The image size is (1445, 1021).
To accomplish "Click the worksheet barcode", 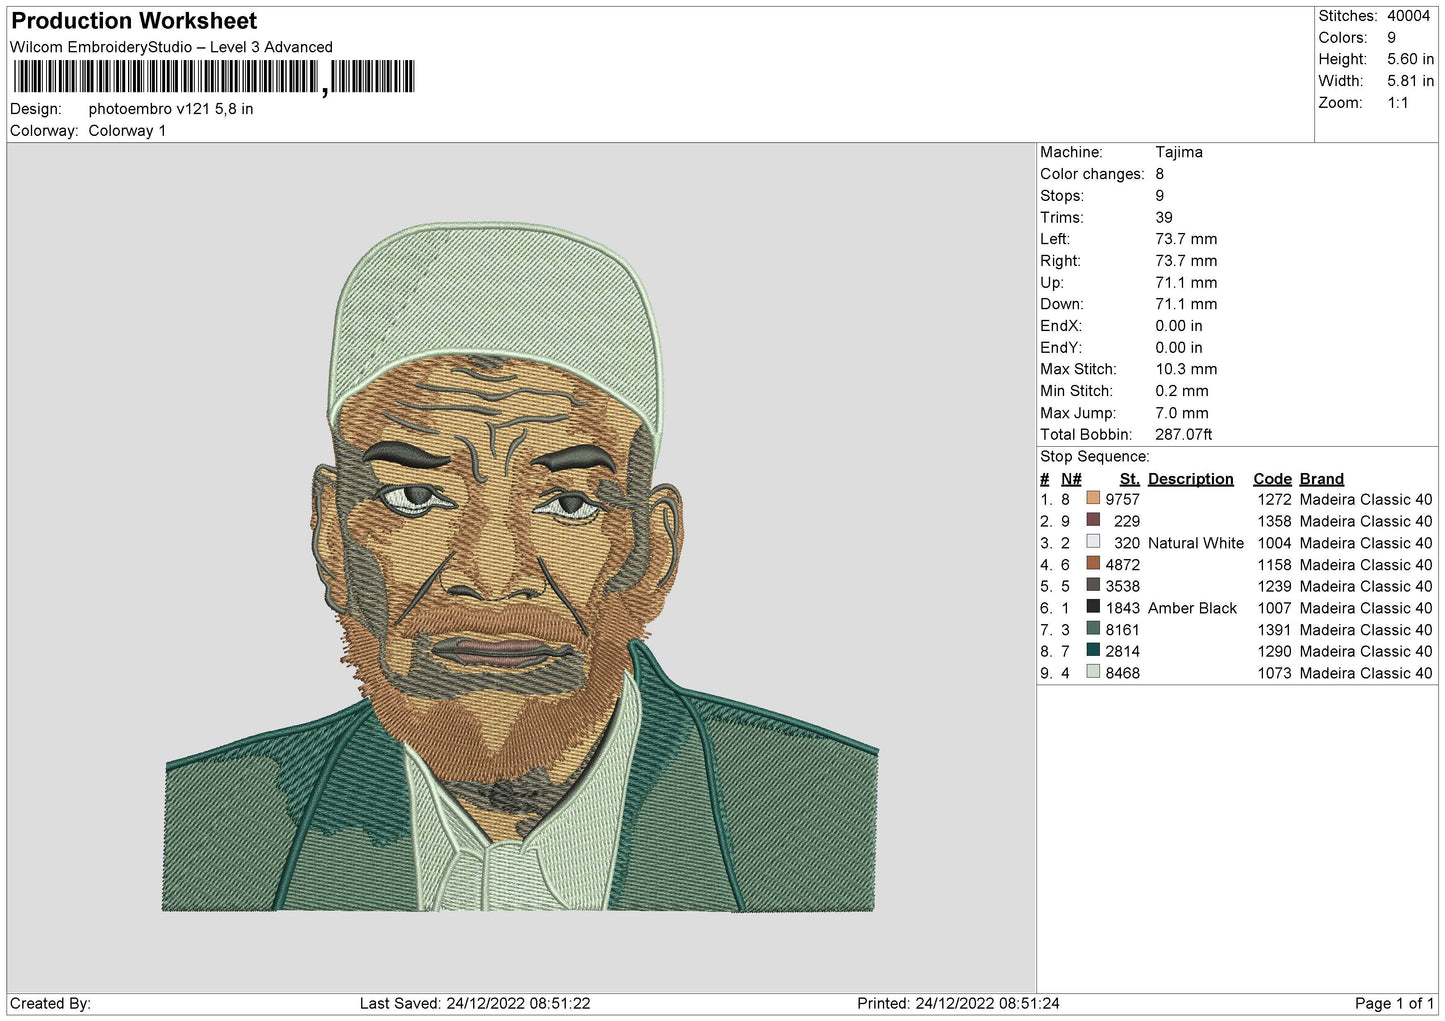I will [214, 77].
